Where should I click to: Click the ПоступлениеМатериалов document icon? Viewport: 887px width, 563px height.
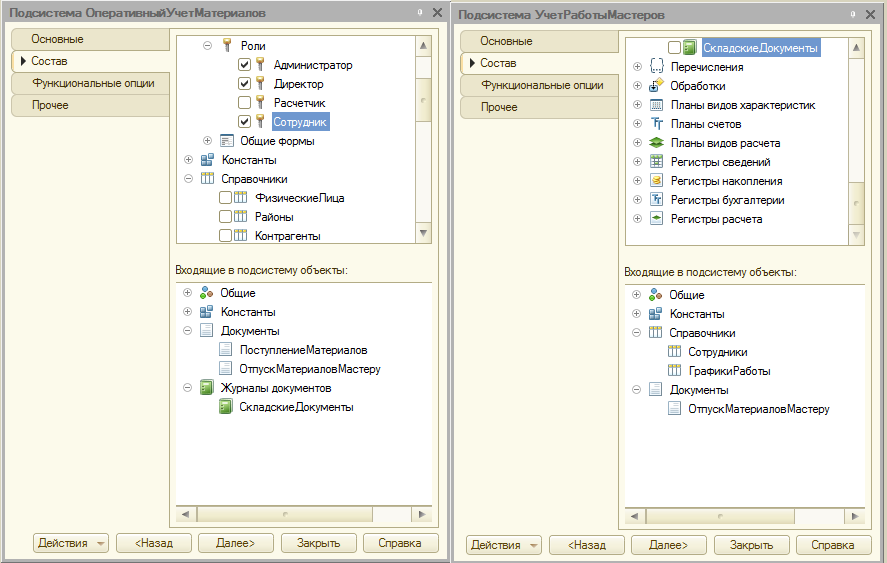pos(225,350)
